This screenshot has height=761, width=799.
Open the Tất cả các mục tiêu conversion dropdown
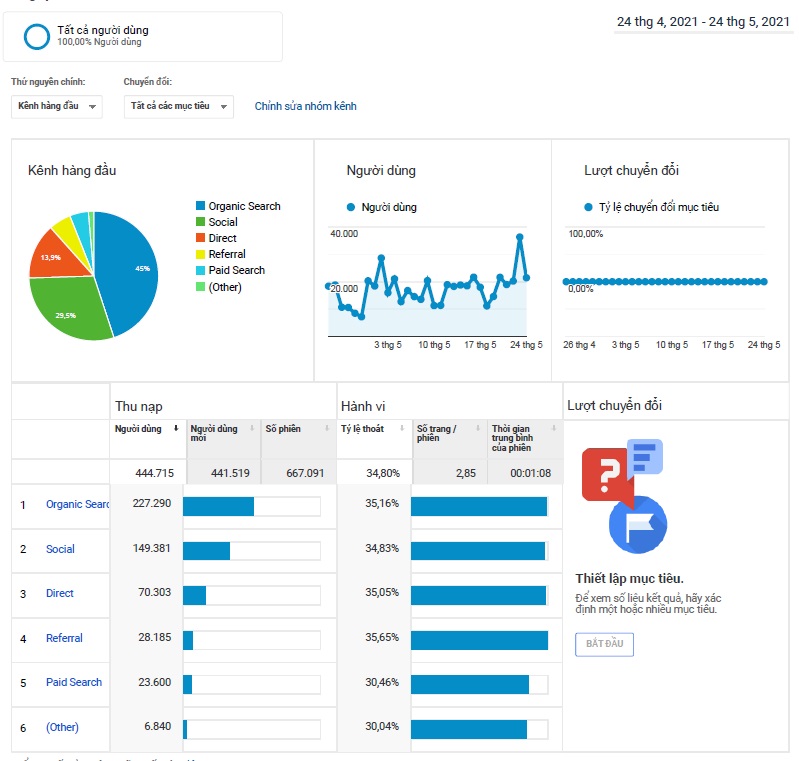pos(178,107)
